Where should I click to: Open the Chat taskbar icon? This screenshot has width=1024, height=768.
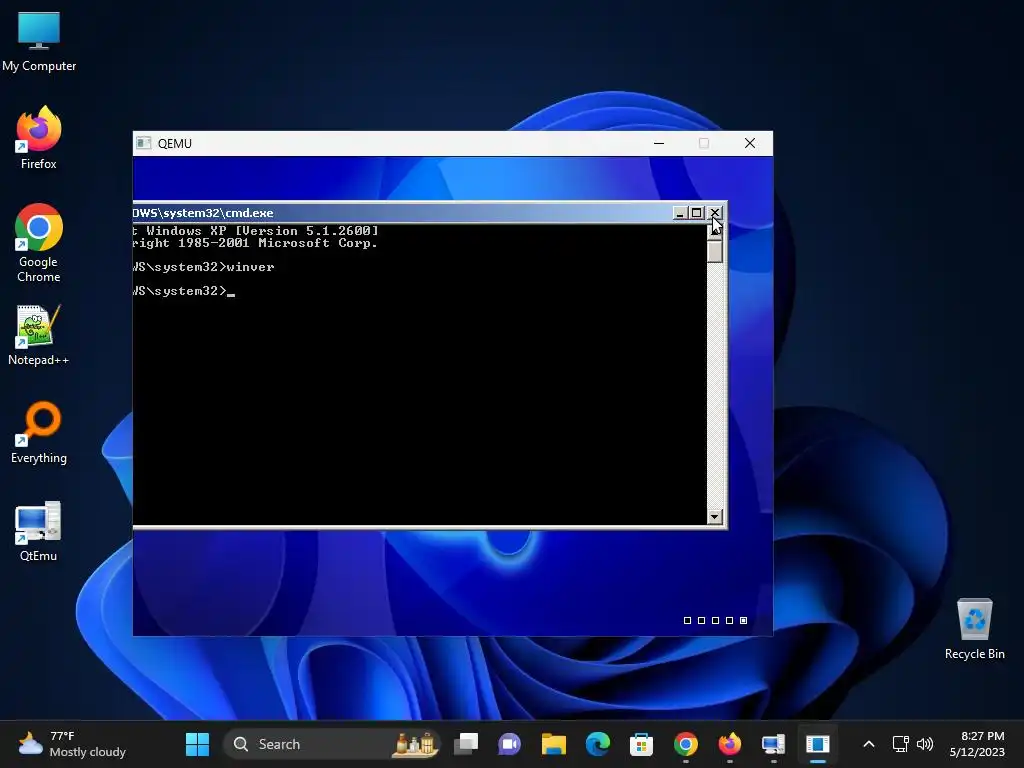[509, 744]
